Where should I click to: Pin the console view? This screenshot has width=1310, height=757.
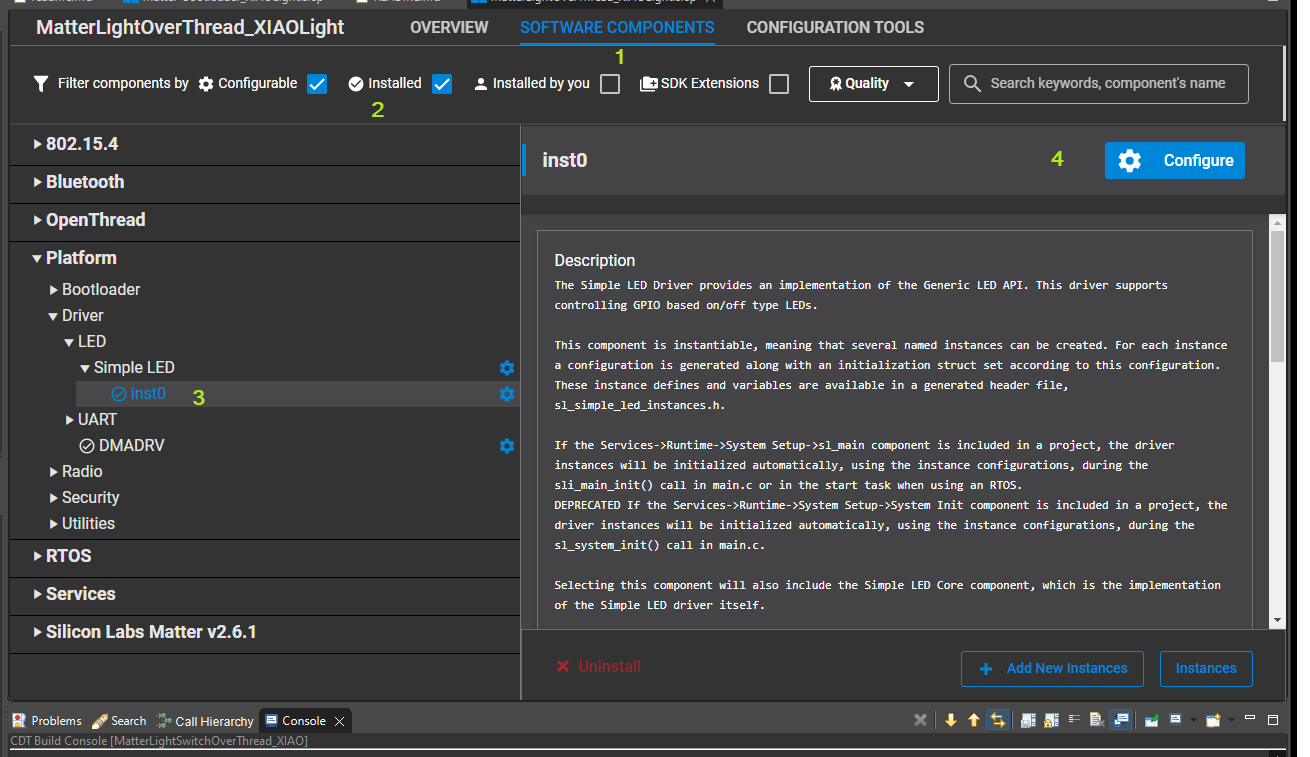point(1152,720)
